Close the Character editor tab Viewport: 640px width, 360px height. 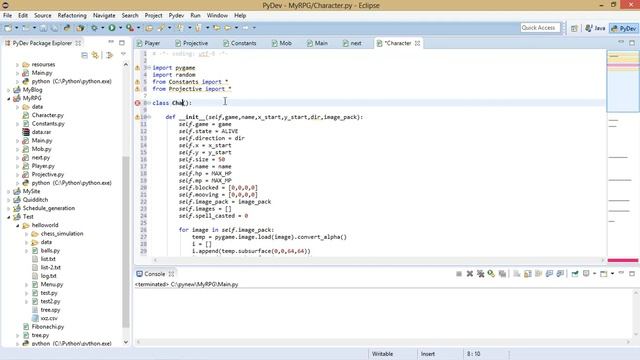417,43
